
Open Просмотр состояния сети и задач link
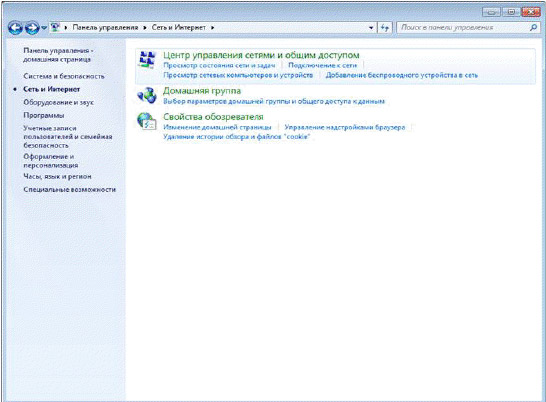[x=219, y=65]
